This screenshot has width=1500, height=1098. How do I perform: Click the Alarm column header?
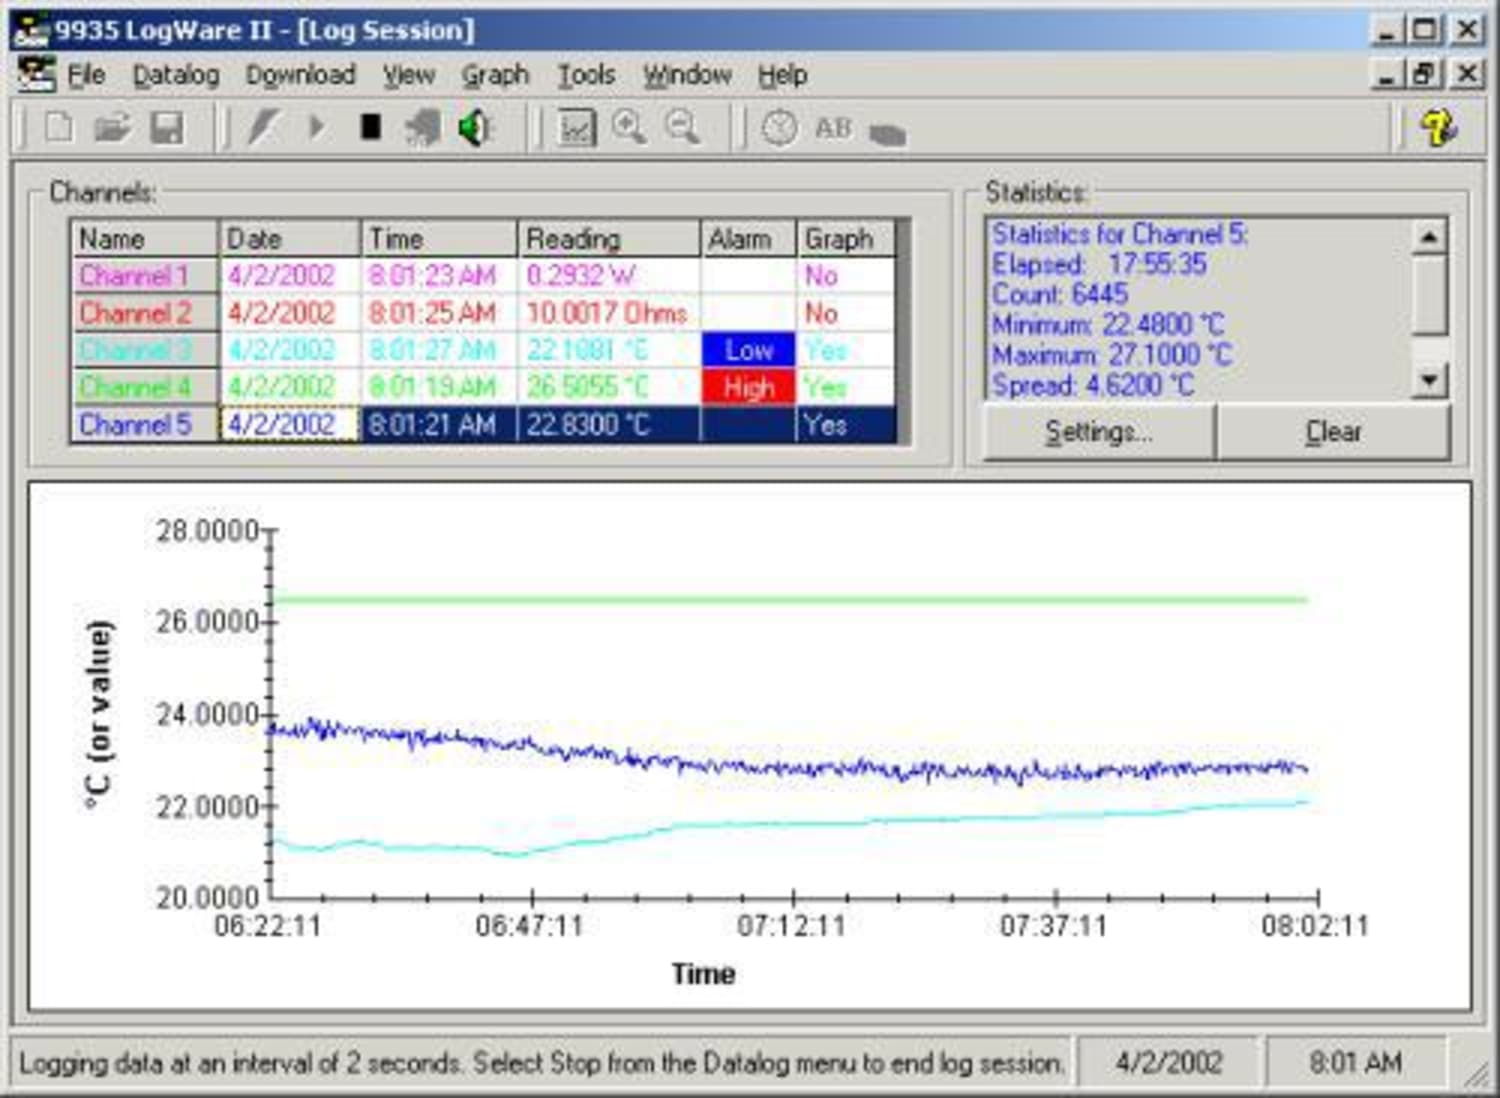(748, 239)
